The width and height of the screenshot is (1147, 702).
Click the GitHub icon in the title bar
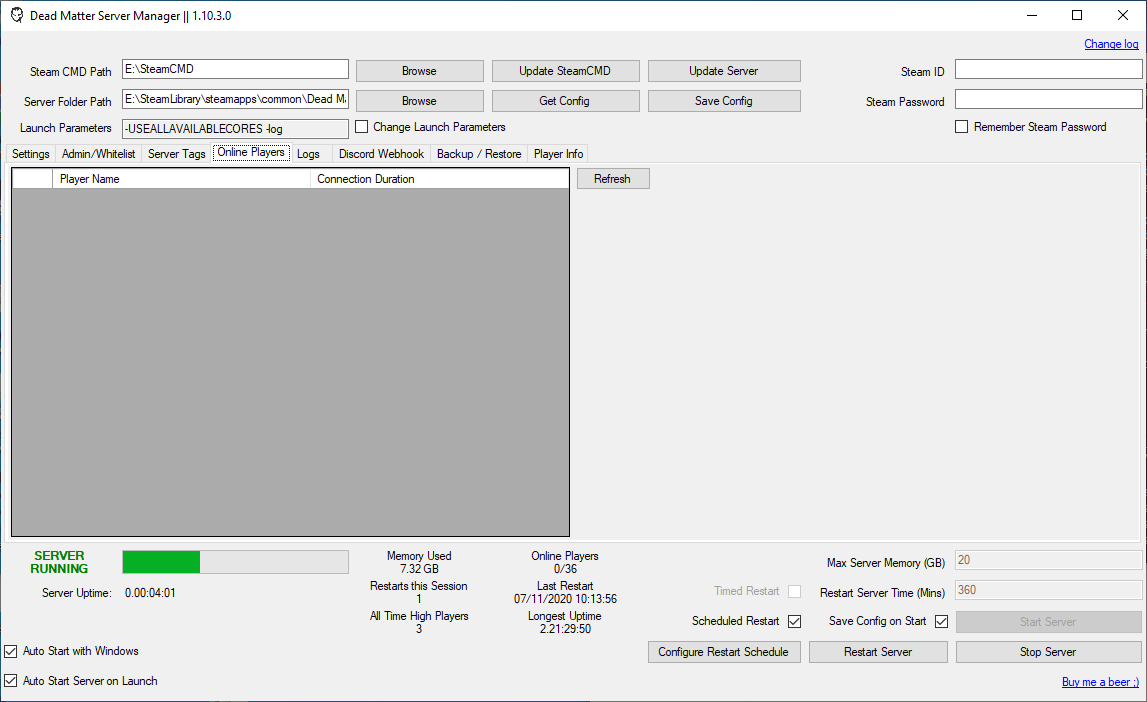[16, 15]
